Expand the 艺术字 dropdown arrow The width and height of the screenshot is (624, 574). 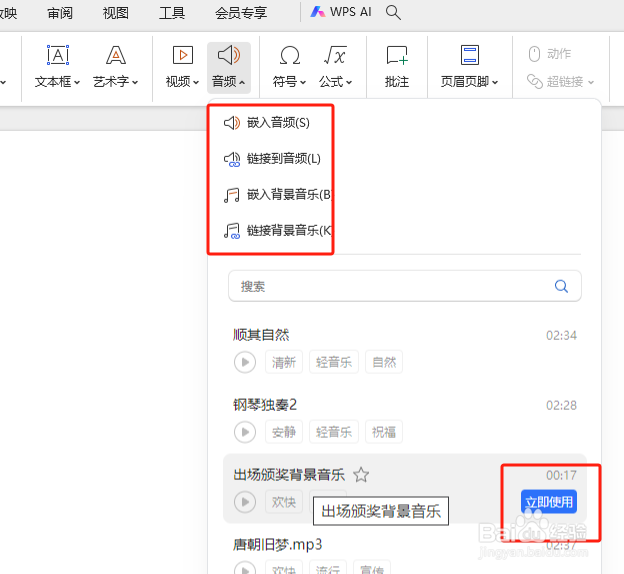[x=135, y=82]
